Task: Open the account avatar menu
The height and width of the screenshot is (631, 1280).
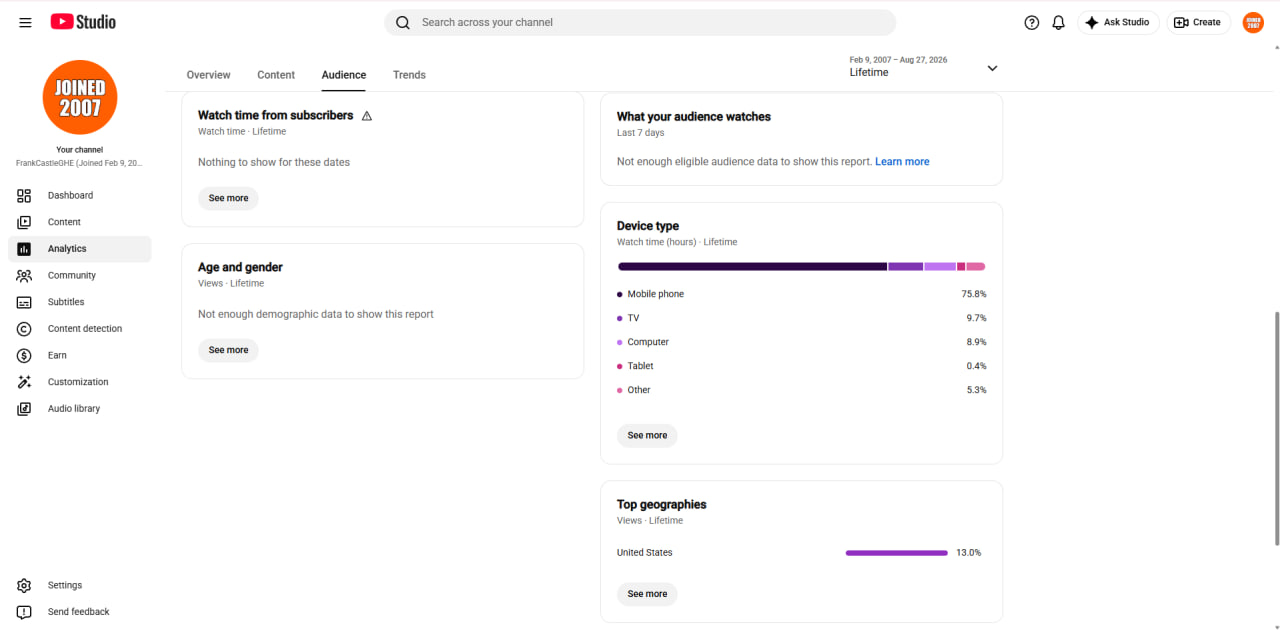Action: (1253, 22)
